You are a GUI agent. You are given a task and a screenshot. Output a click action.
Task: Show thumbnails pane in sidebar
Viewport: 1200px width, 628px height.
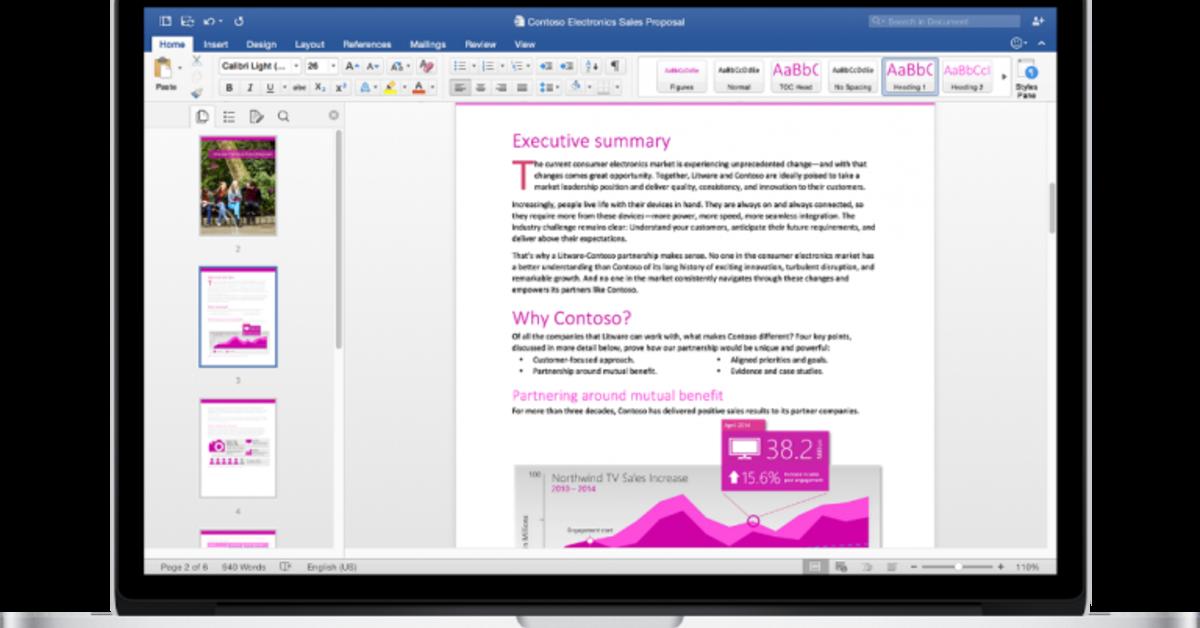(x=203, y=116)
